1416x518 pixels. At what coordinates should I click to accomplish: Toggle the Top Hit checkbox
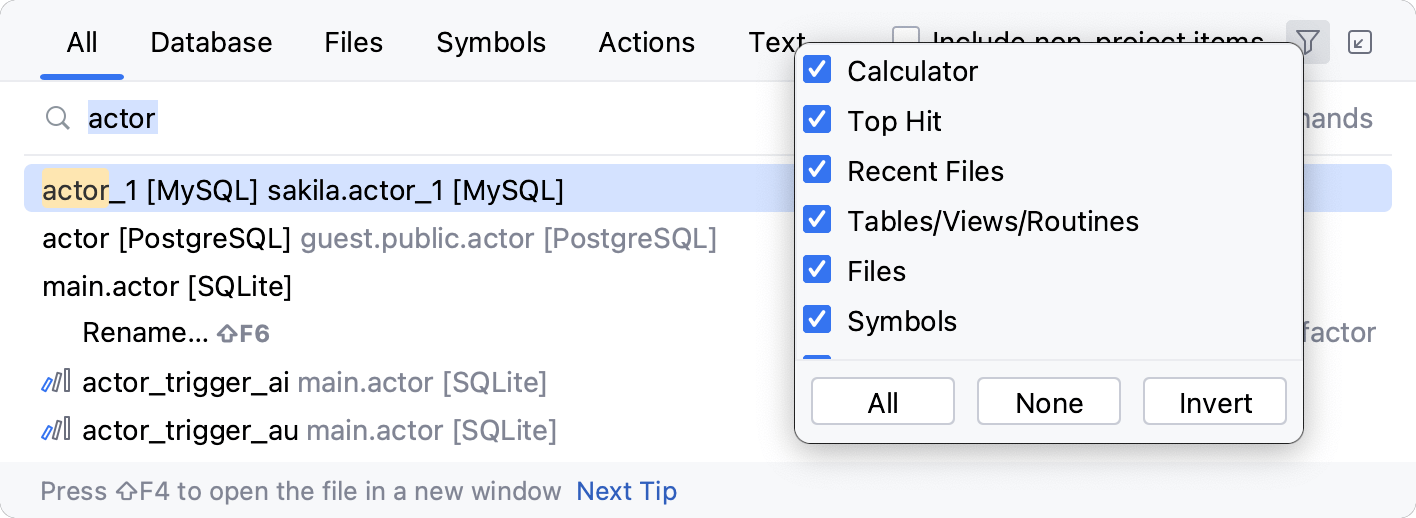818,121
